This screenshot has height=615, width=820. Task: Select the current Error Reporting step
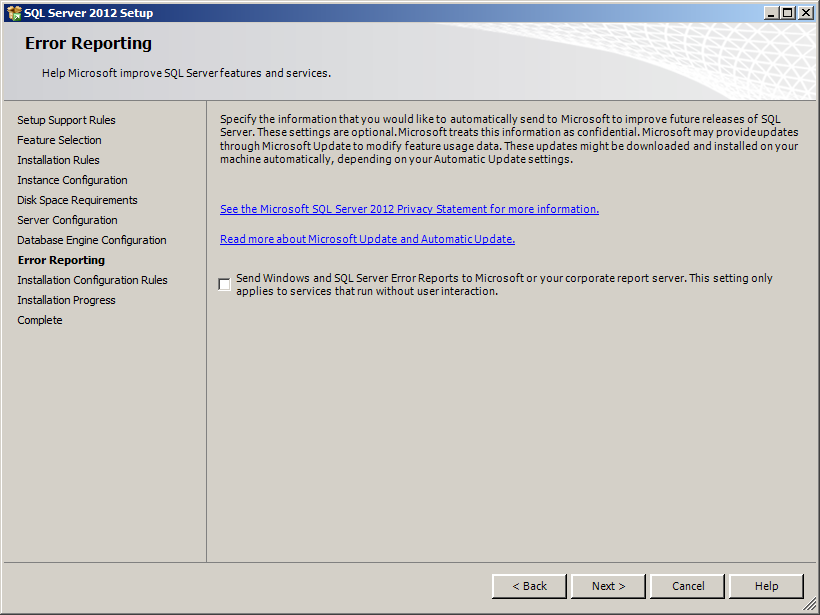pyautogui.click(x=61, y=260)
